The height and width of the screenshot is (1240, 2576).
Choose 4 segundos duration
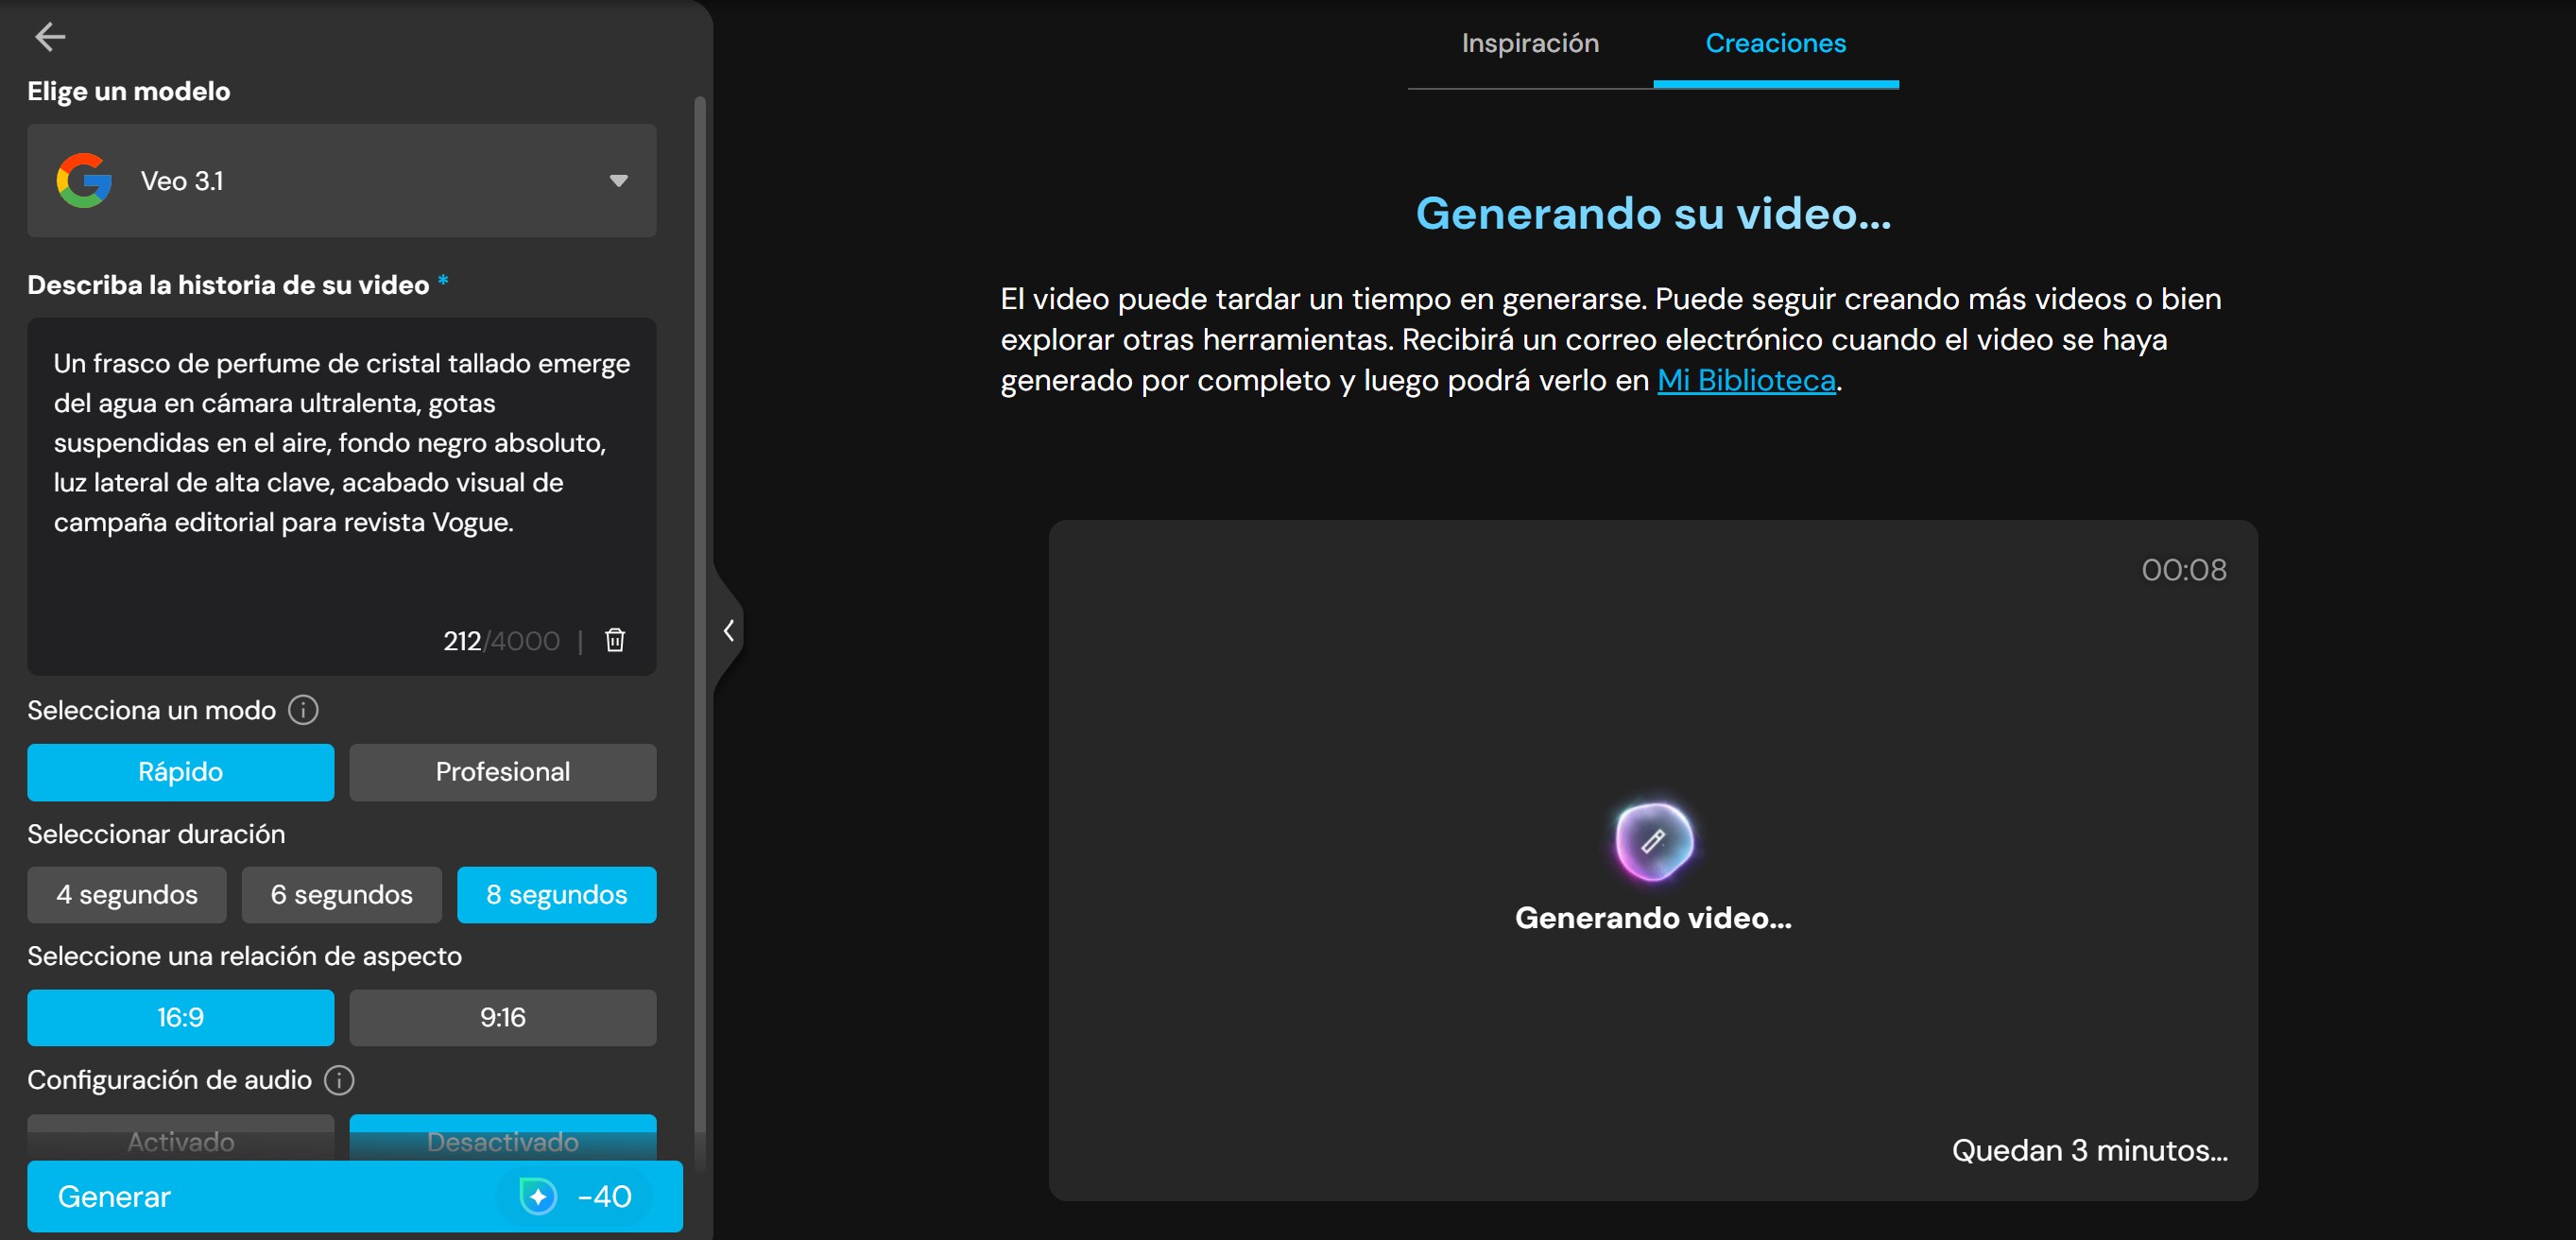click(126, 894)
